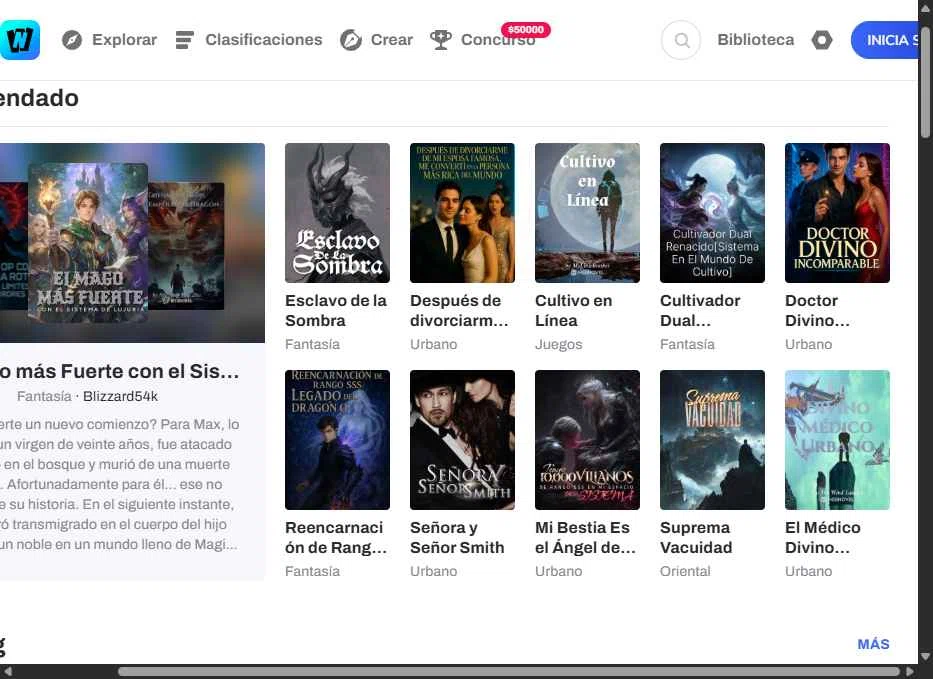Viewport: 933px width, 679px height.
Task: Click the INICIA sign-in button
Action: 885,40
